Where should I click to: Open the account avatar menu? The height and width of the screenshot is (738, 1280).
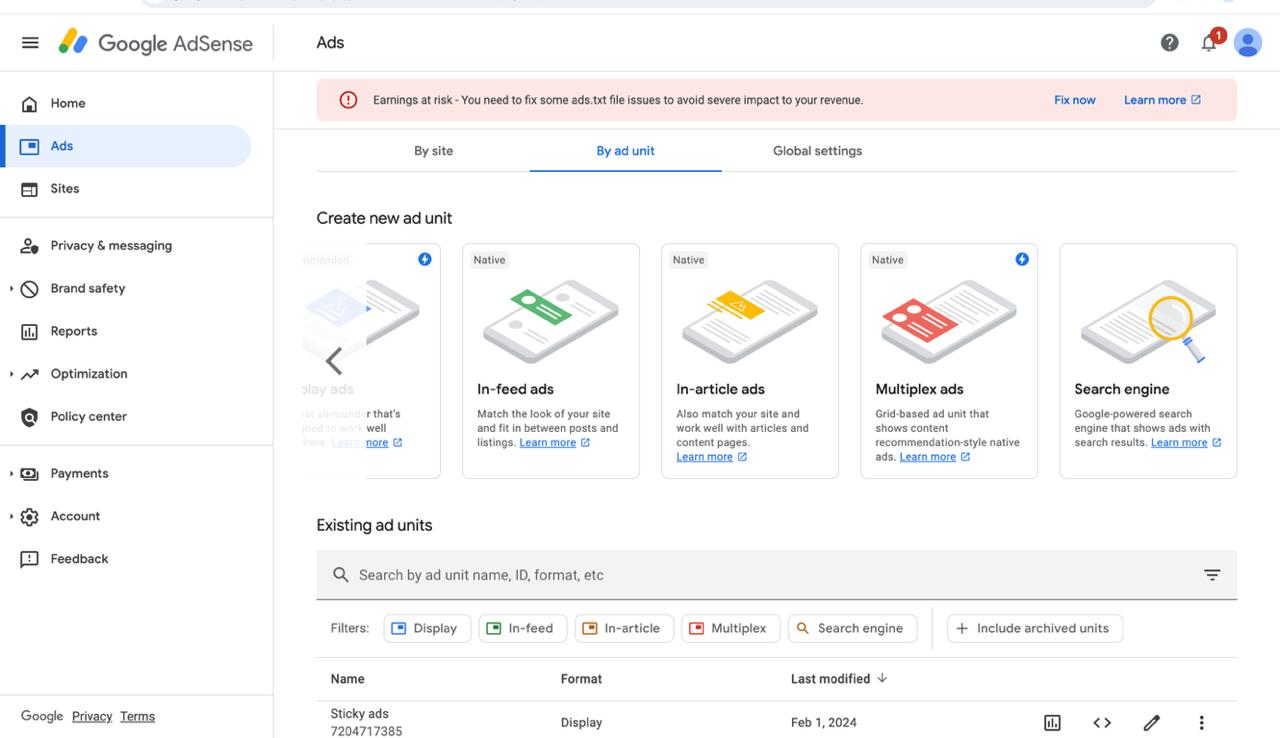pos(1247,43)
